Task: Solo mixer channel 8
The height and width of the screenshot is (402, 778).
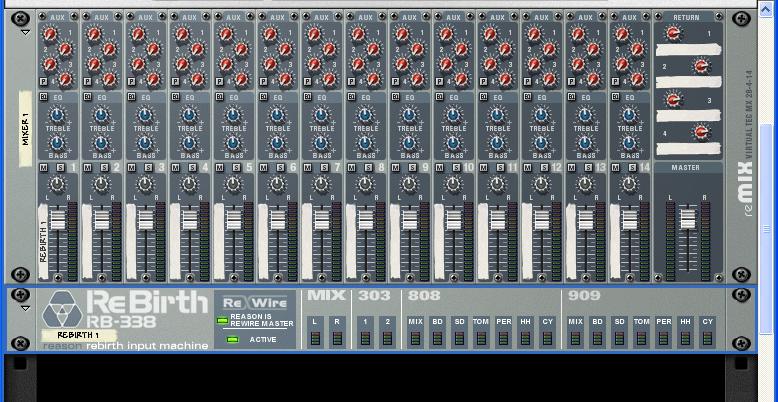Action: tap(368, 168)
